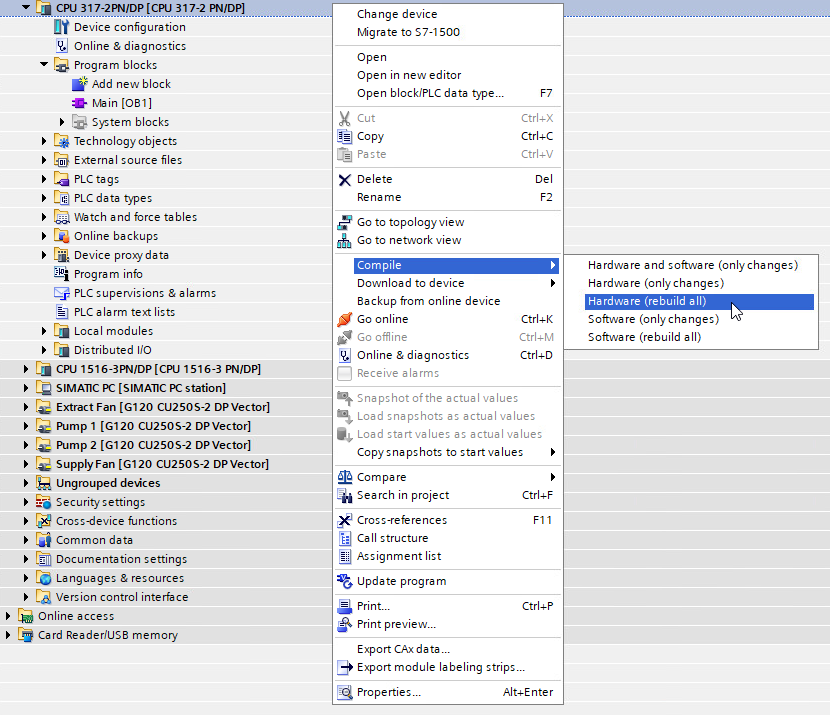830x715 pixels.
Task: Select Version control interface item
Action: tap(122, 597)
